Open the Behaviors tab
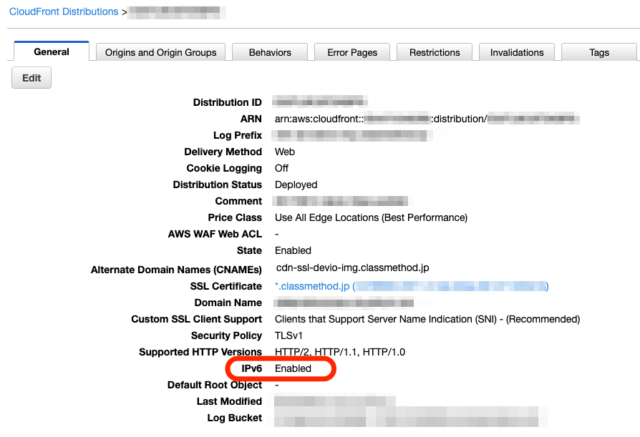The width and height of the screenshot is (640, 437). click(268, 53)
